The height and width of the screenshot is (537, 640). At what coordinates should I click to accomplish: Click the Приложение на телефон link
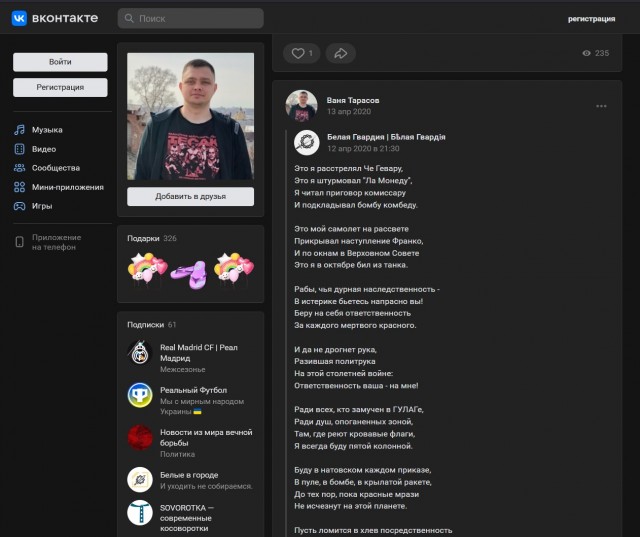click(x=56, y=242)
